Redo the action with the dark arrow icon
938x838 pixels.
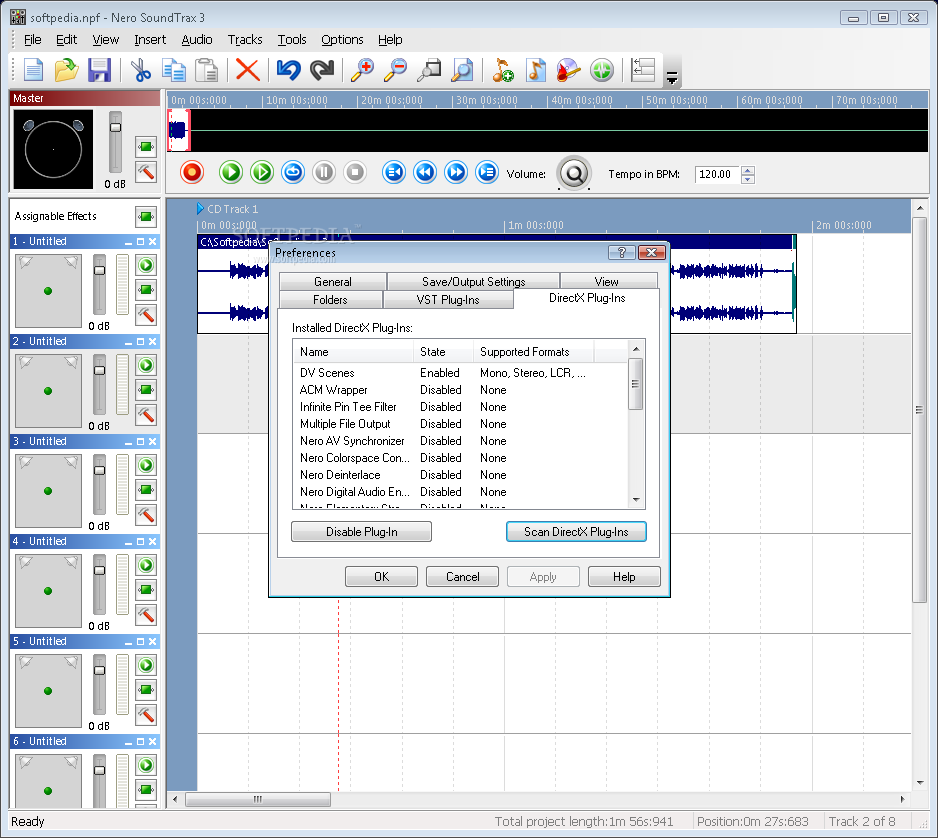tap(322, 71)
